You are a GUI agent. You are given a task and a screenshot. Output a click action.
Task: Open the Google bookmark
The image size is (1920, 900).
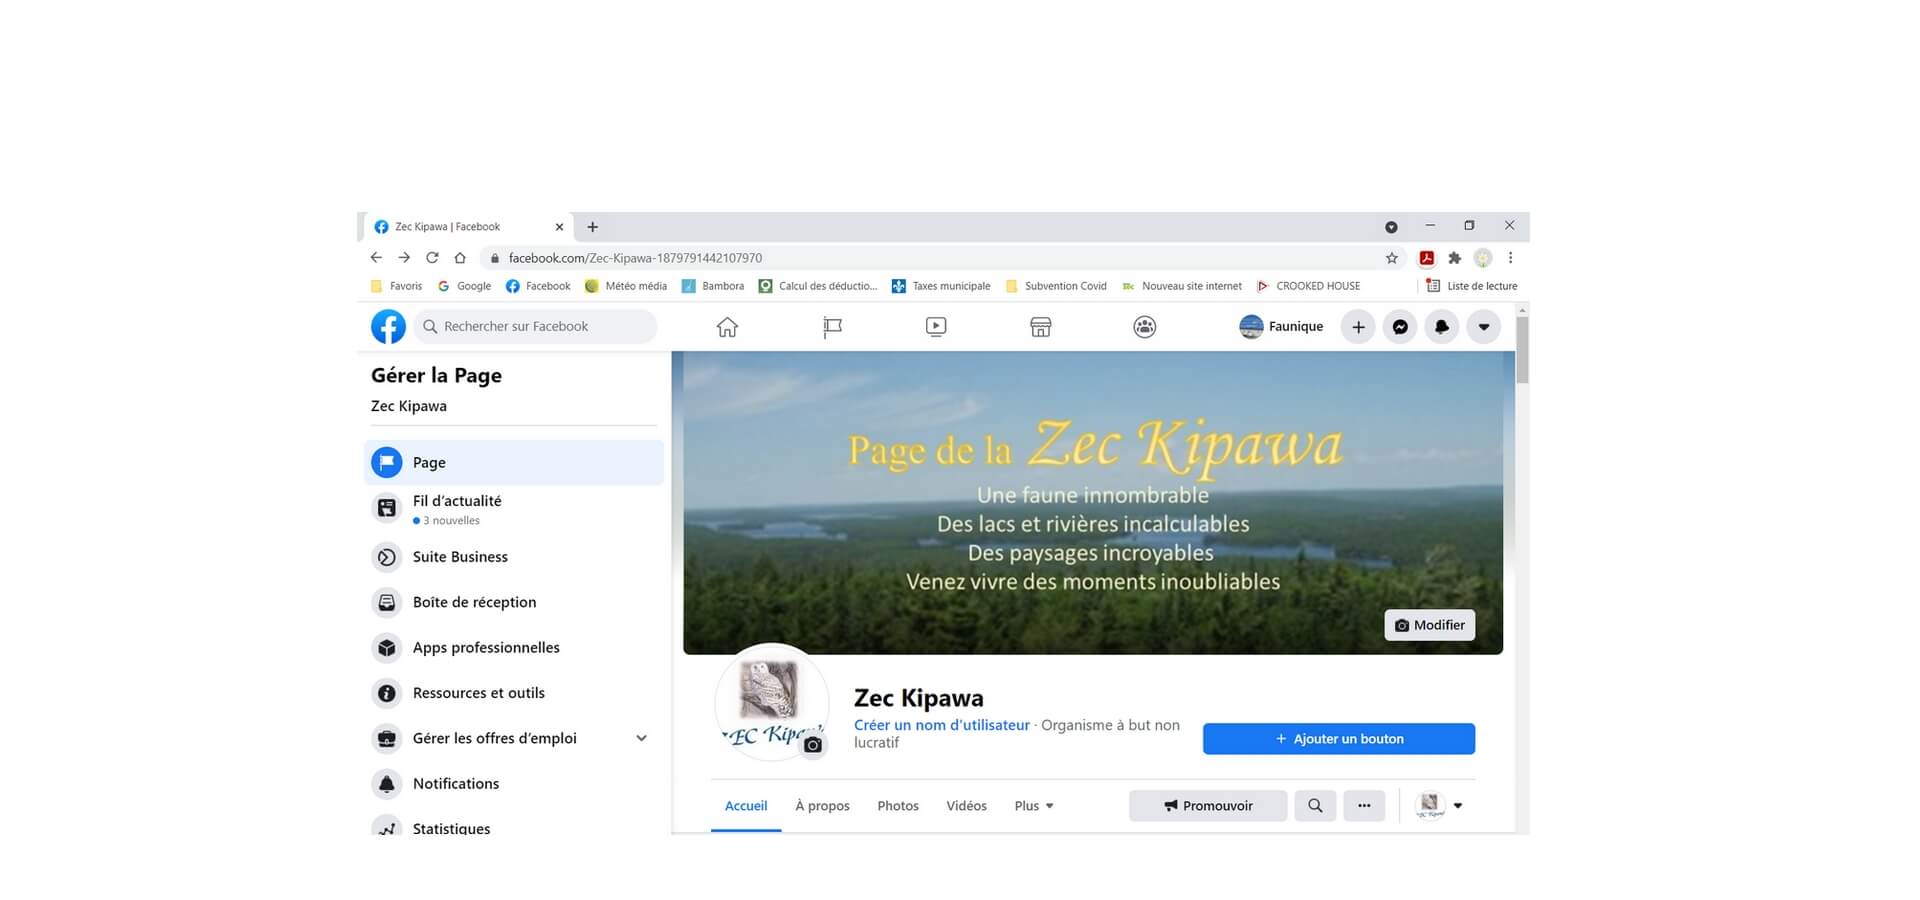click(x=464, y=286)
